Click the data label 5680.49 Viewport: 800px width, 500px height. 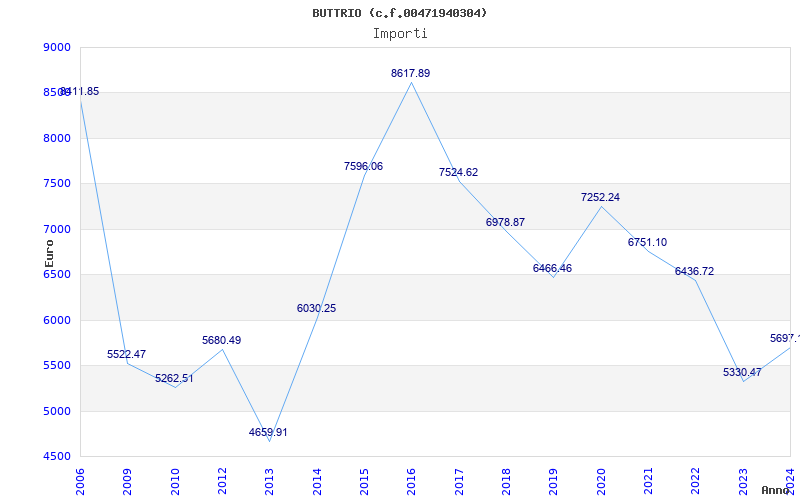[221, 341]
